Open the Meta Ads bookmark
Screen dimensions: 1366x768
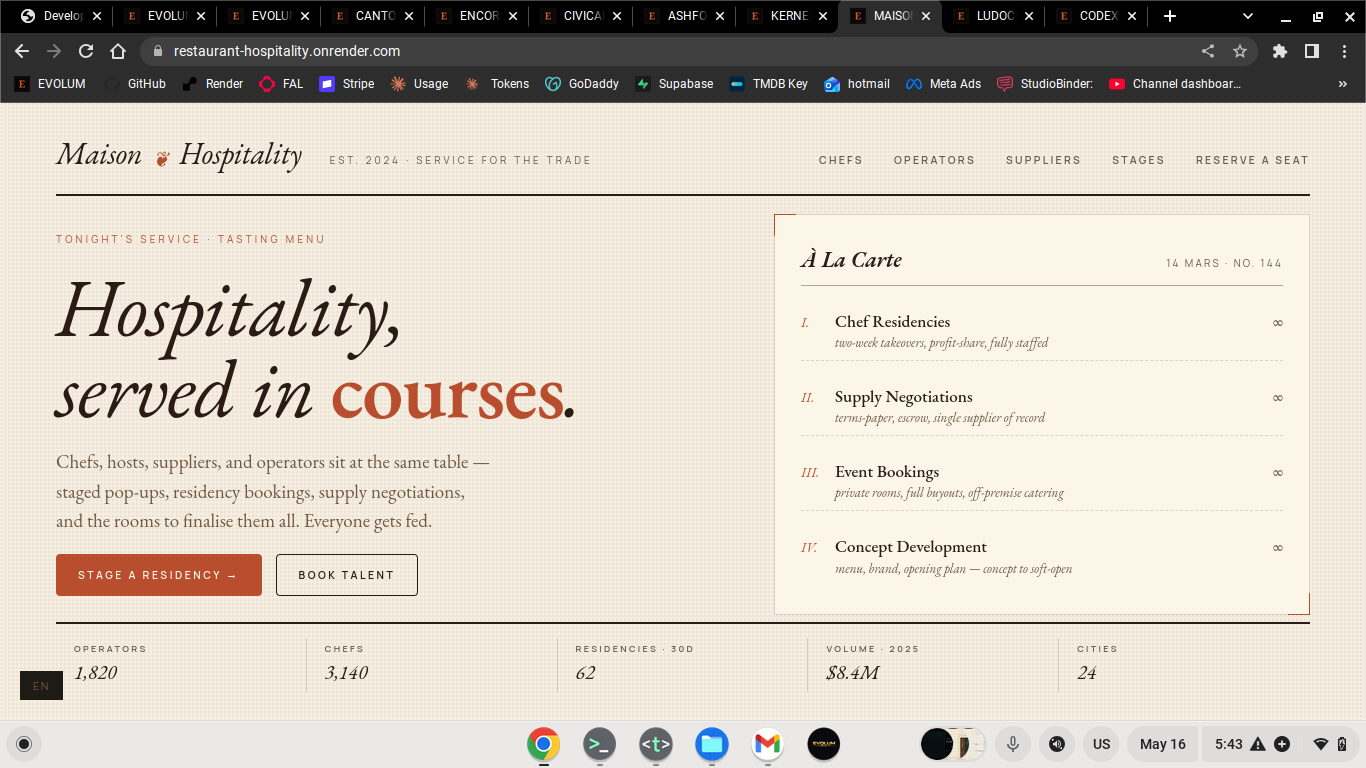pyautogui.click(x=943, y=84)
